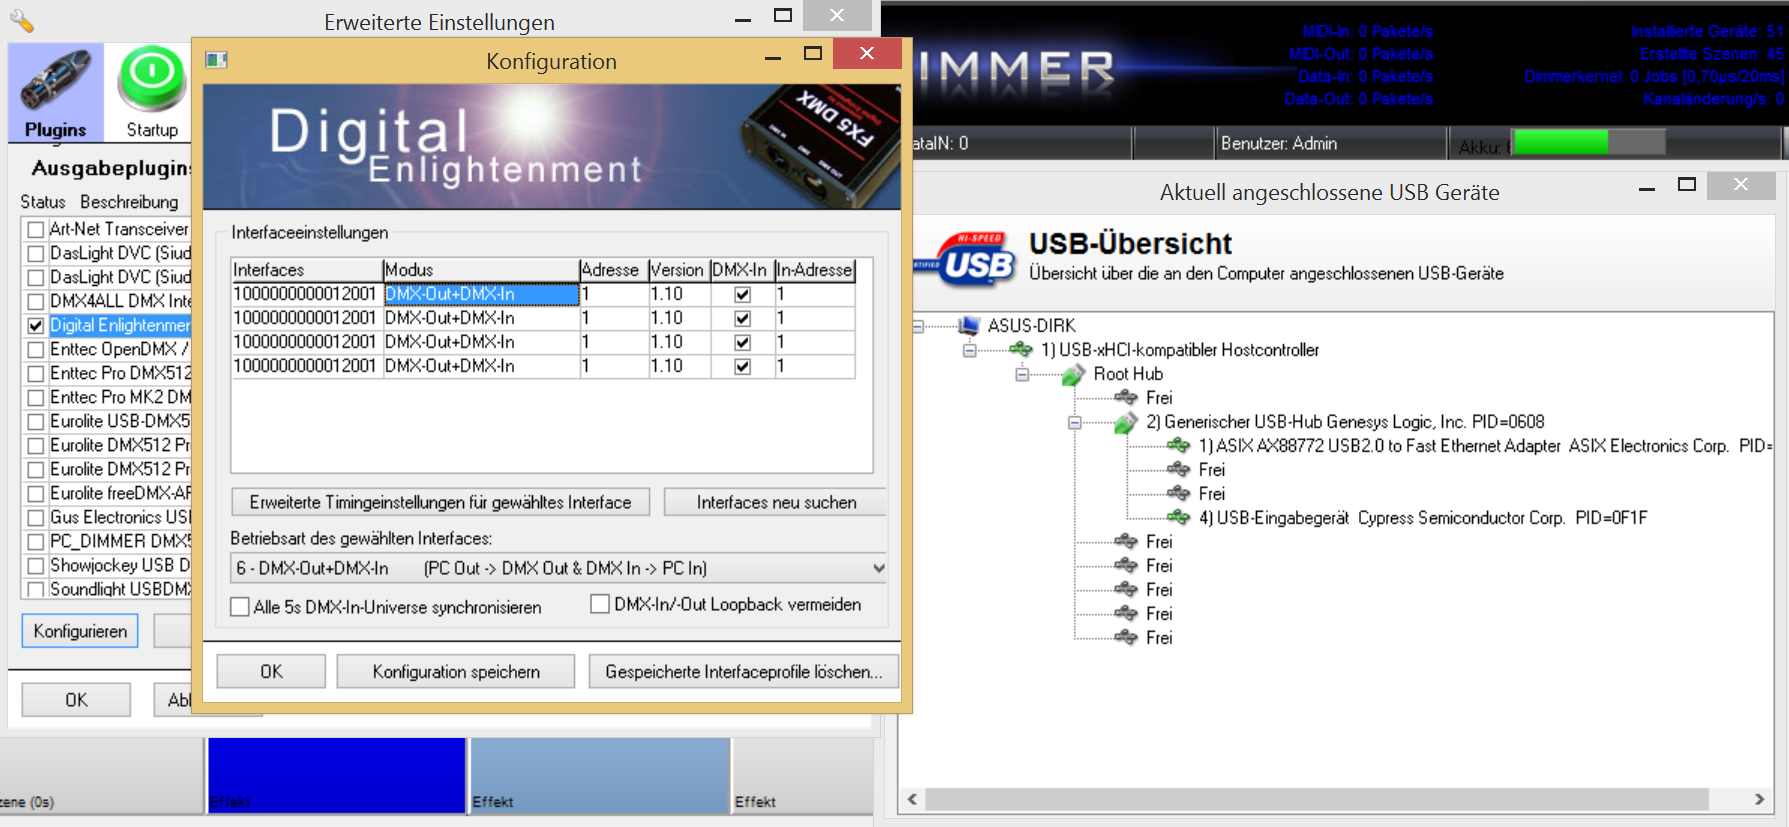Click the wrench icon in Erweiterte Einstellungen title
1789x827 pixels.
(x=21, y=21)
